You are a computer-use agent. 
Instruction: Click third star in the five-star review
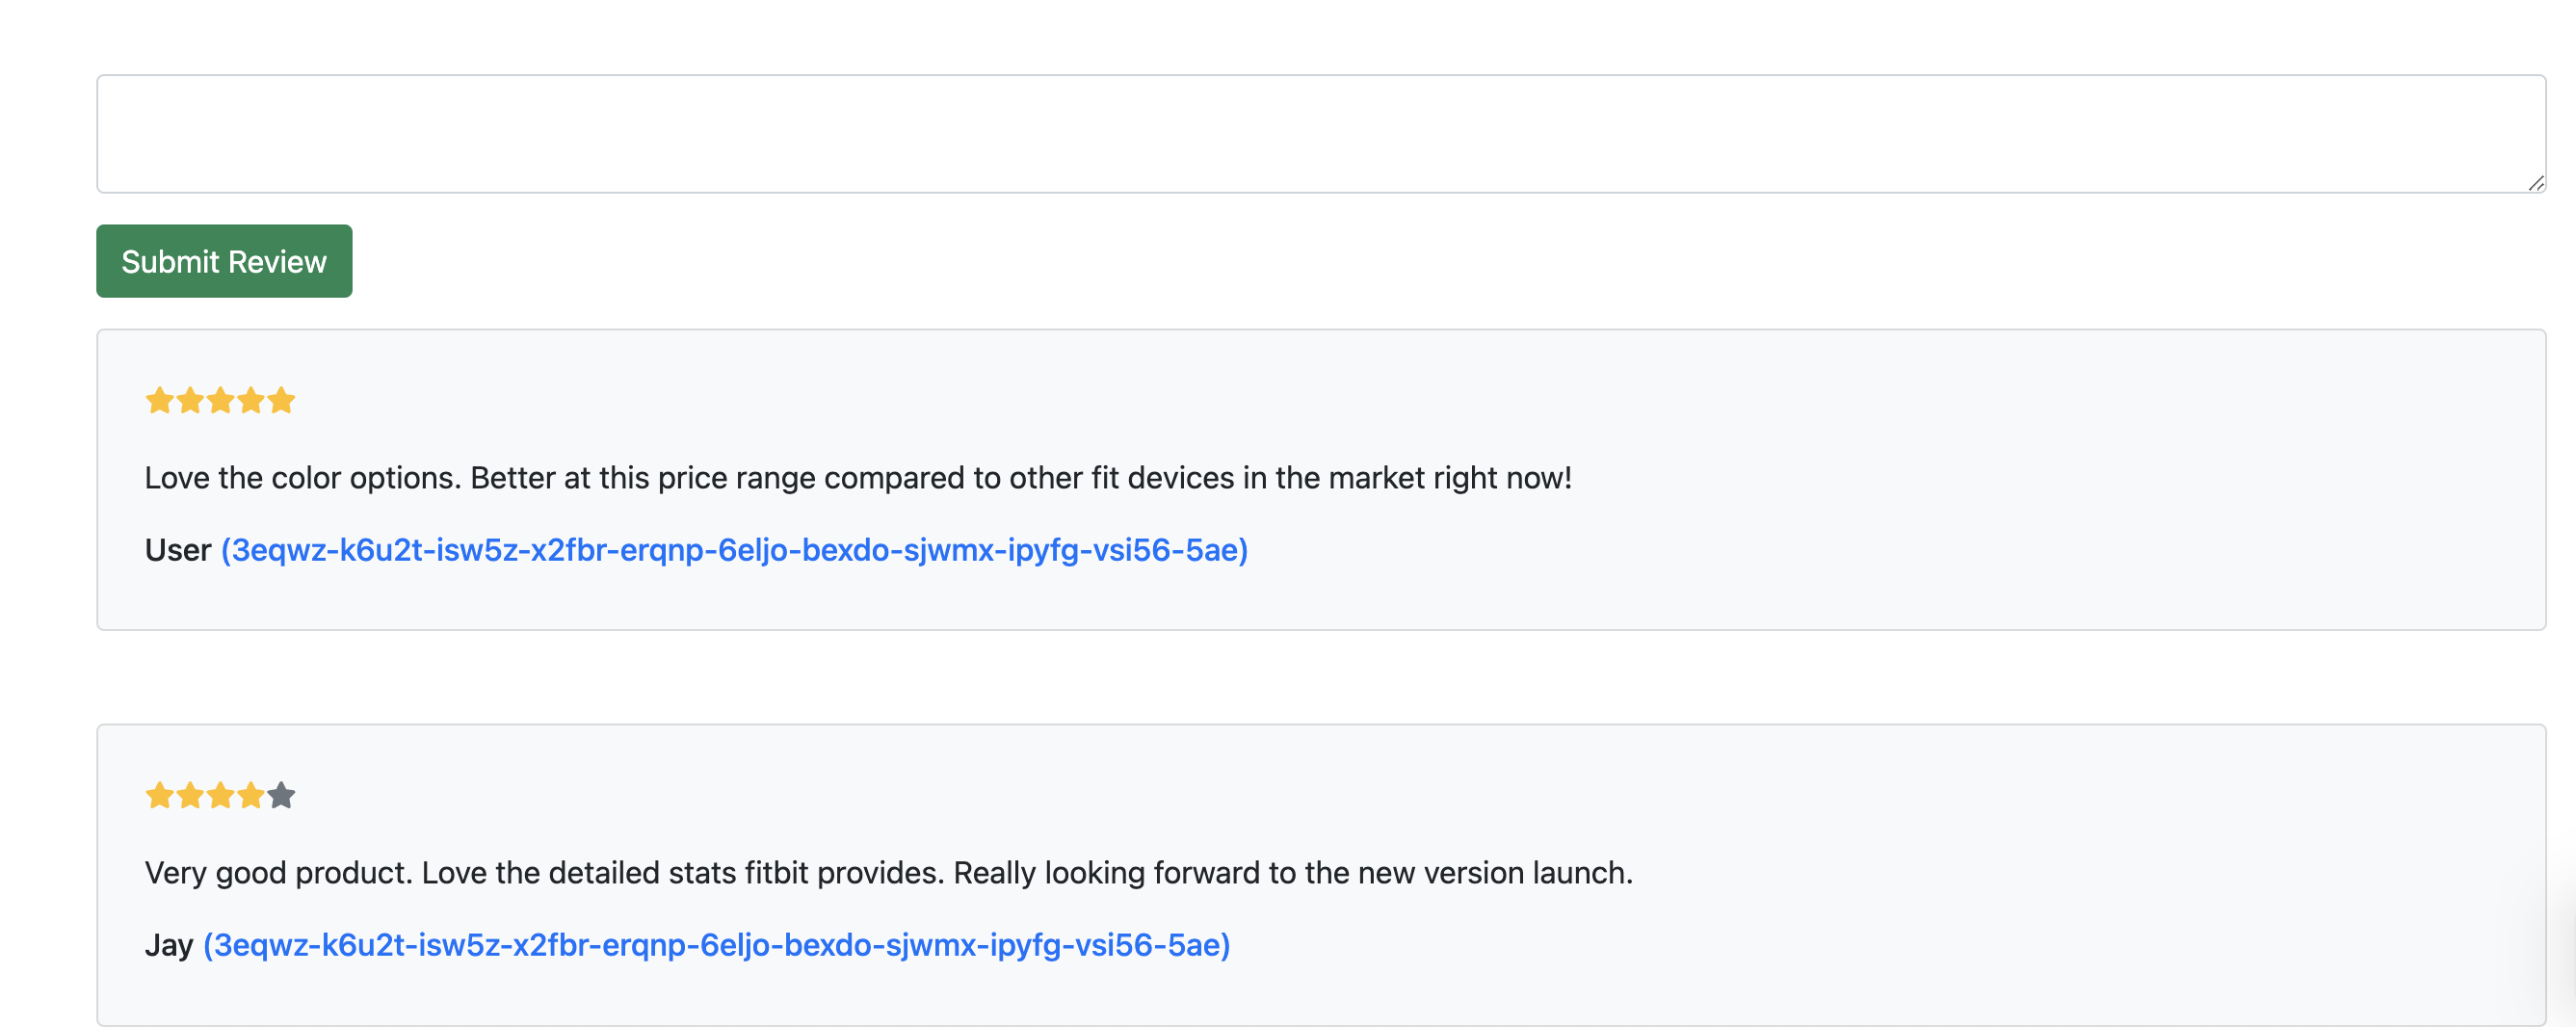pos(220,401)
